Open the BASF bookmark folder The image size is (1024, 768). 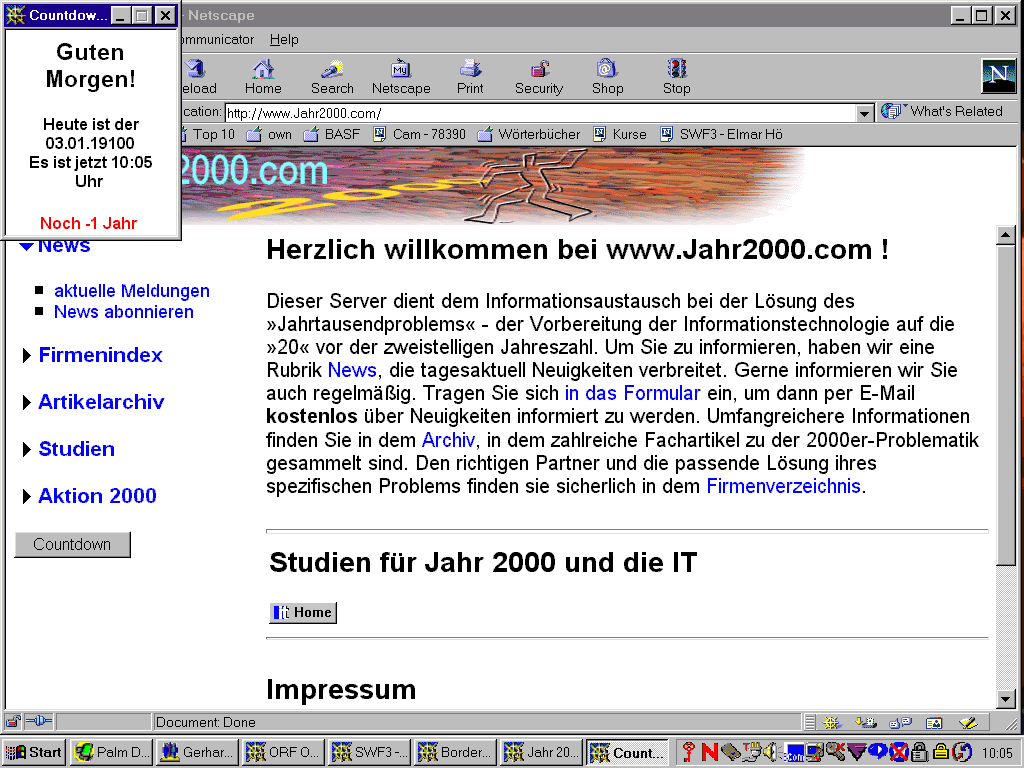click(332, 135)
